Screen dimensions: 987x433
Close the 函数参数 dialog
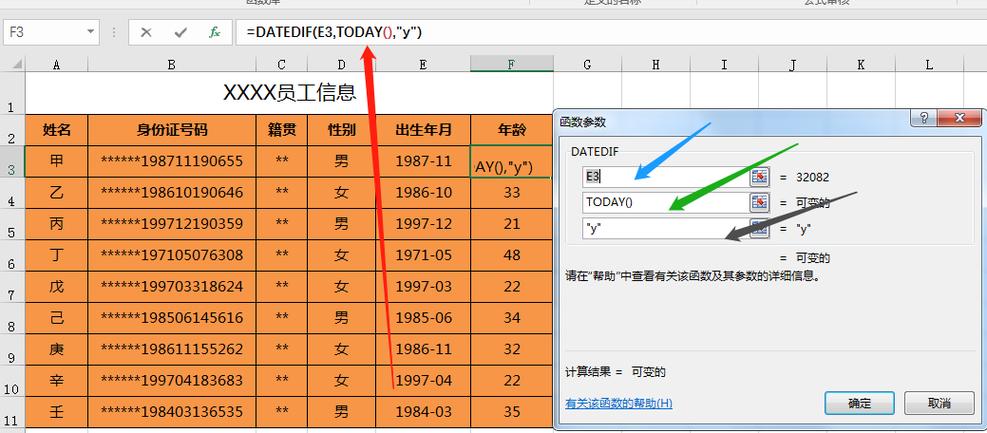(x=959, y=118)
